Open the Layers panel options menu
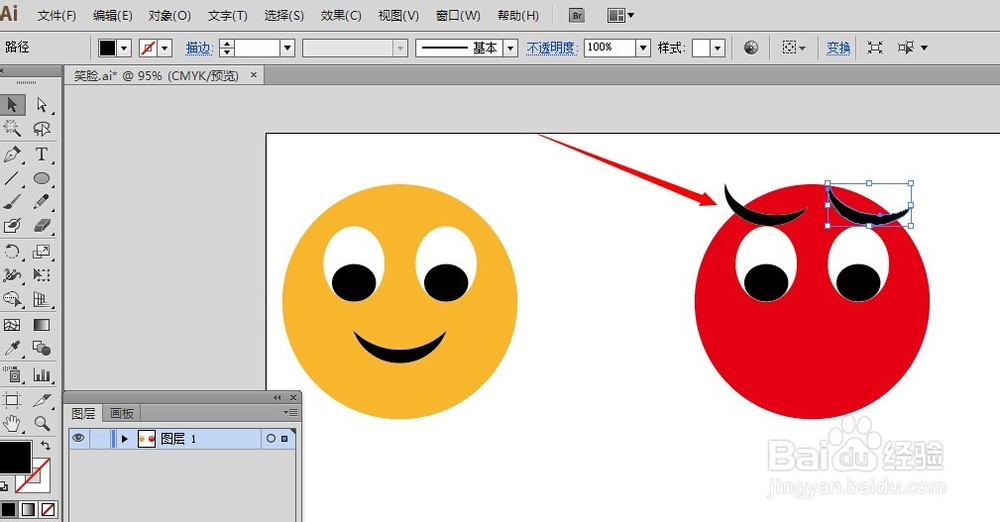Screen dimensions: 1000x522 290,413
